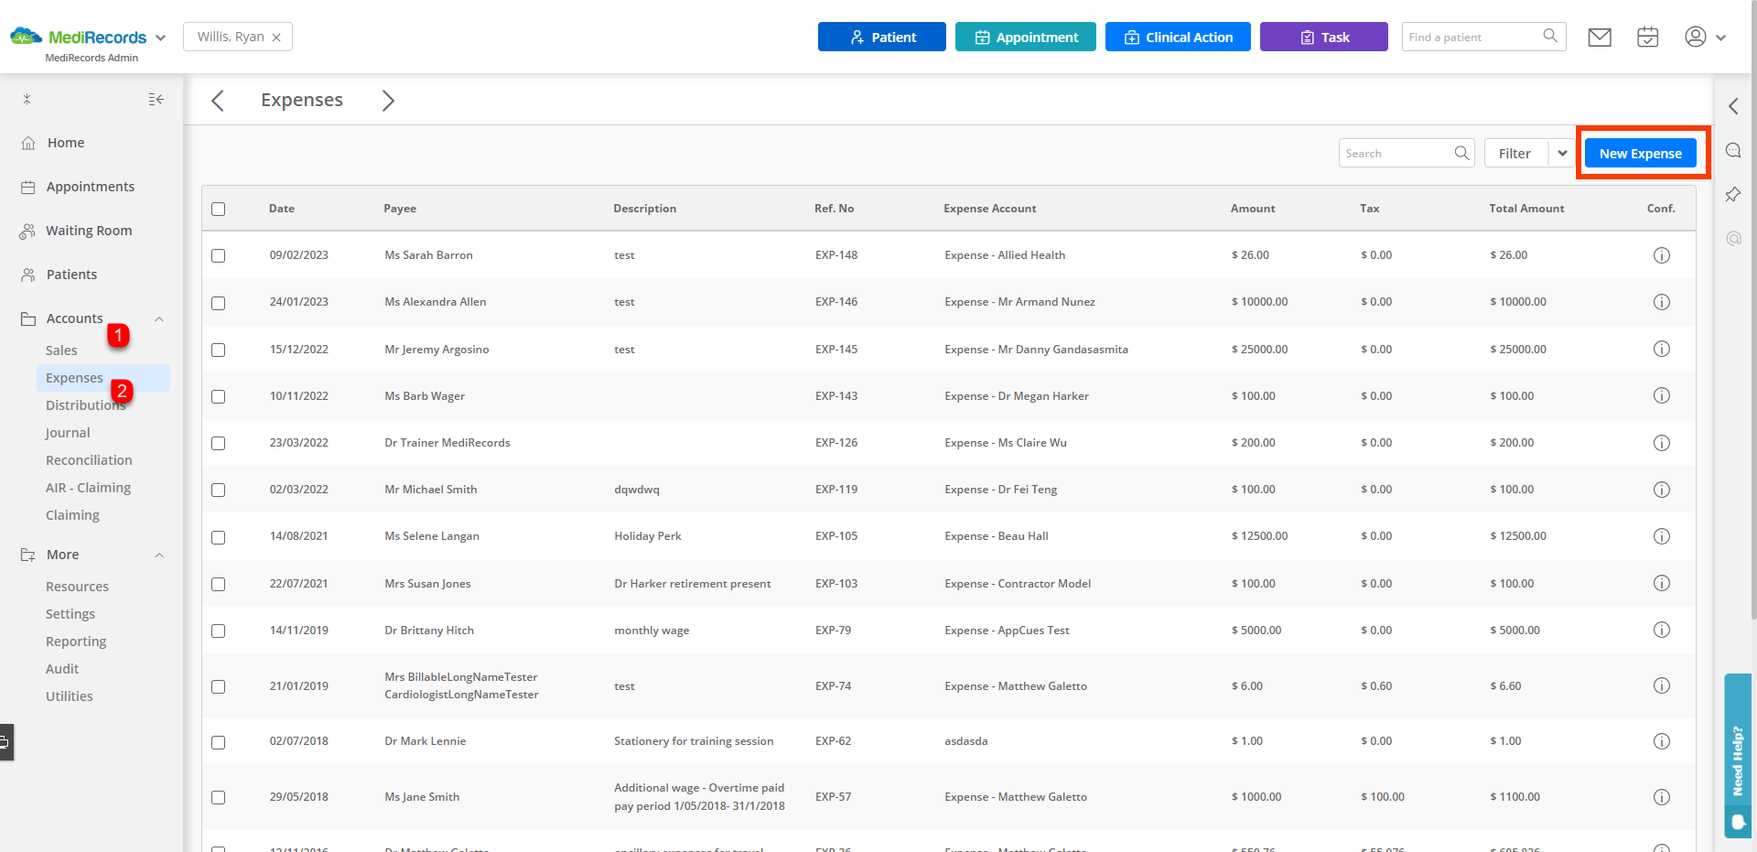Click the pushpin icon on right rail

point(1734,194)
